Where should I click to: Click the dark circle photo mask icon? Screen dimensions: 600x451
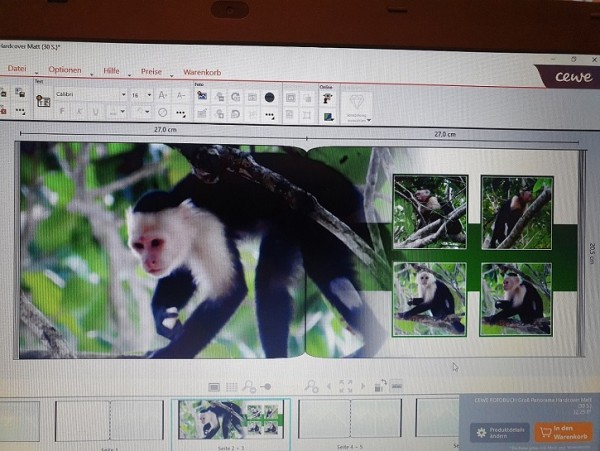(x=269, y=98)
